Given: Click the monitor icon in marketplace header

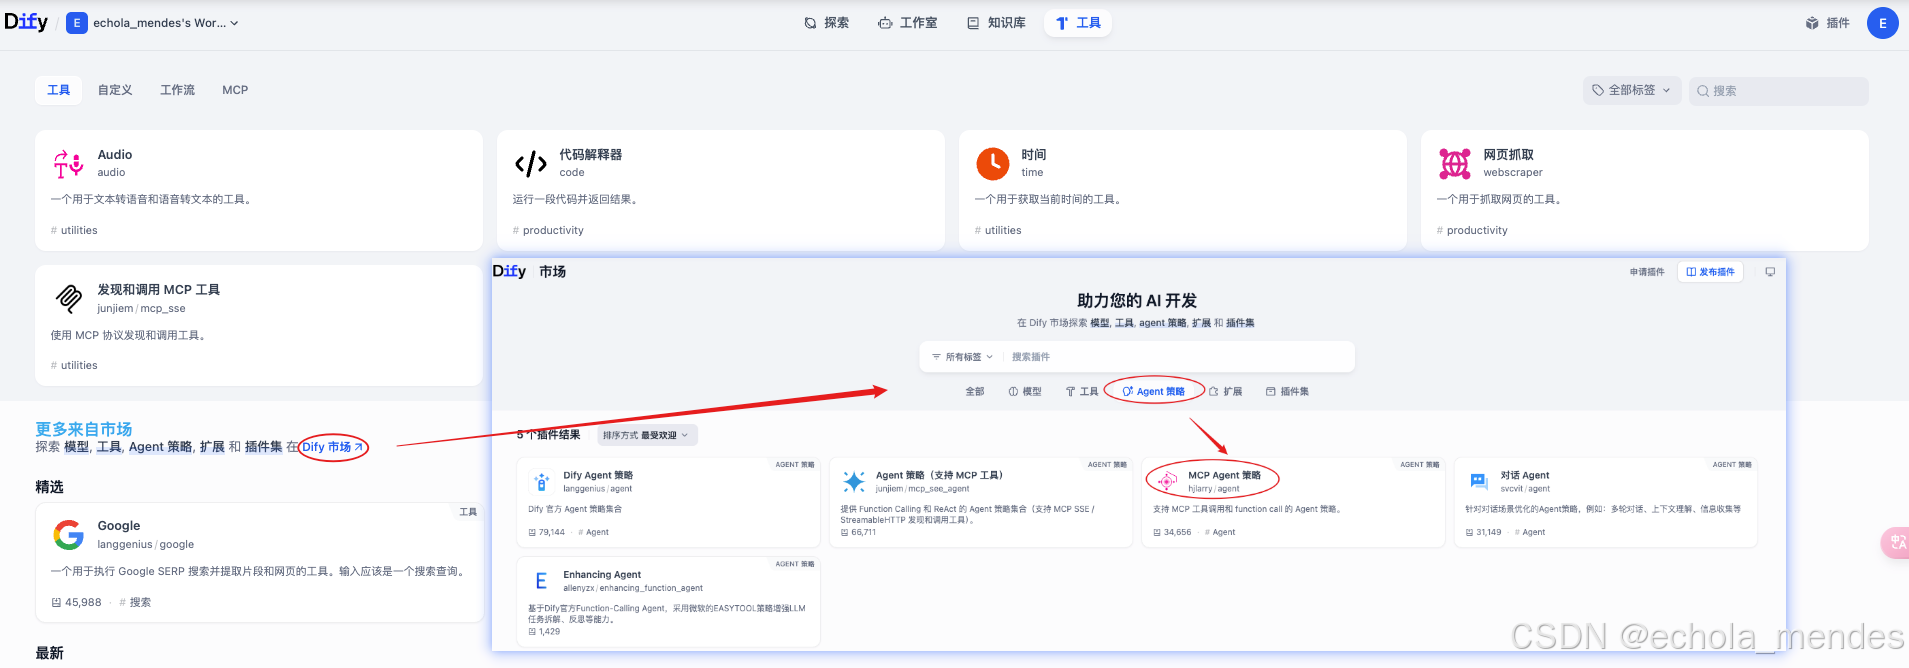Looking at the screenshot, I should tap(1770, 272).
